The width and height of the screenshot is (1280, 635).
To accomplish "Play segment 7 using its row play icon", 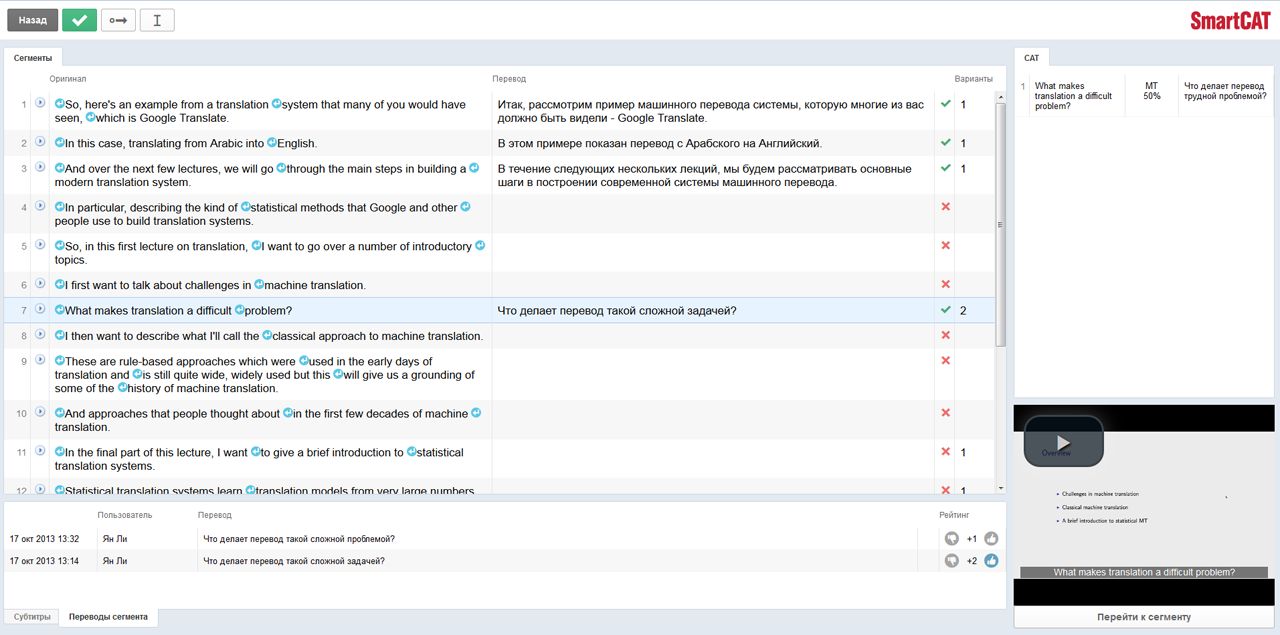I will (x=40, y=310).
